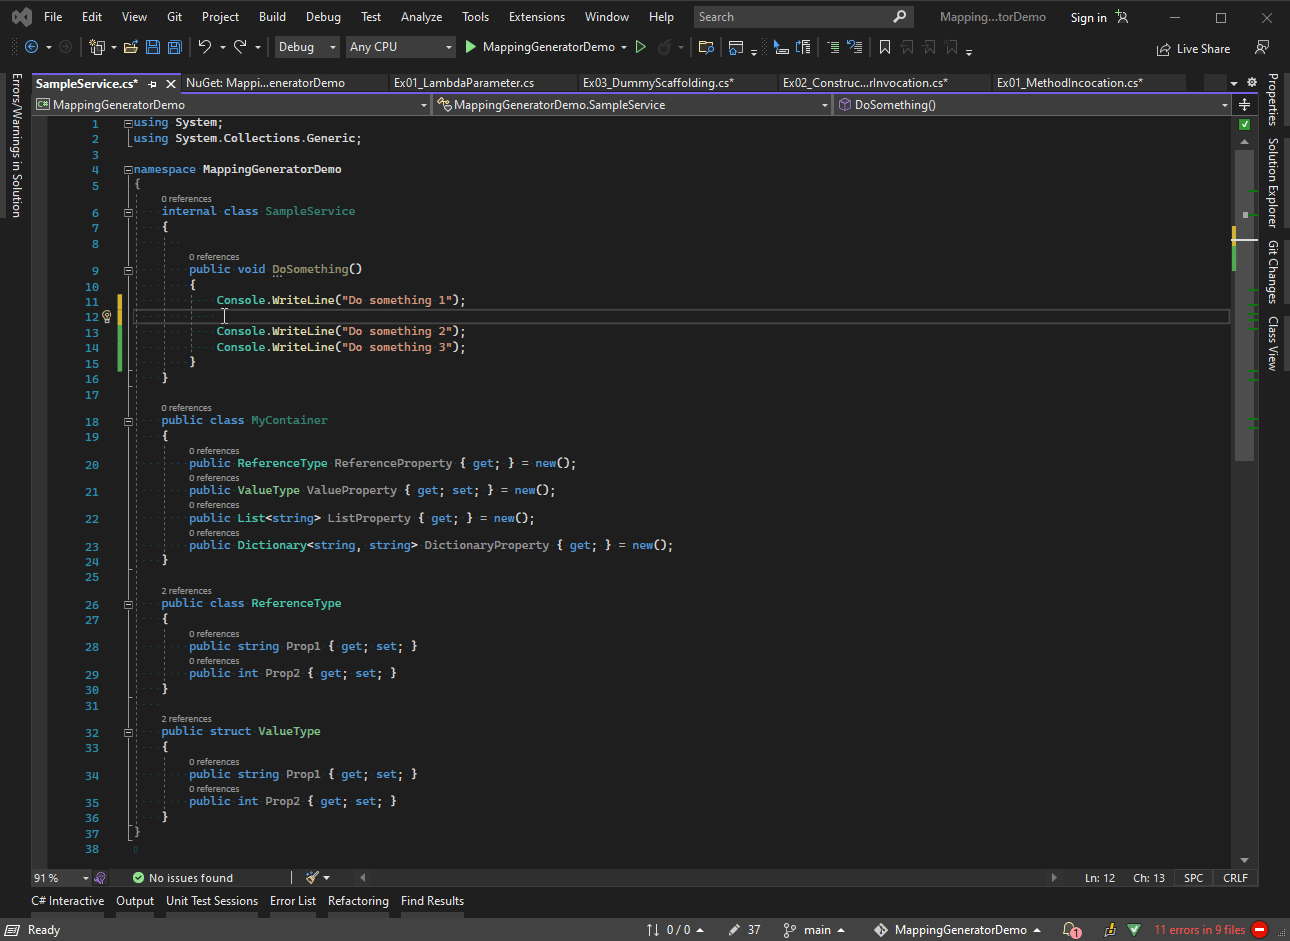Screen dimensions: 1290x941
Task: Click the pencil pending changes icon showing 37
Action: click(735, 930)
